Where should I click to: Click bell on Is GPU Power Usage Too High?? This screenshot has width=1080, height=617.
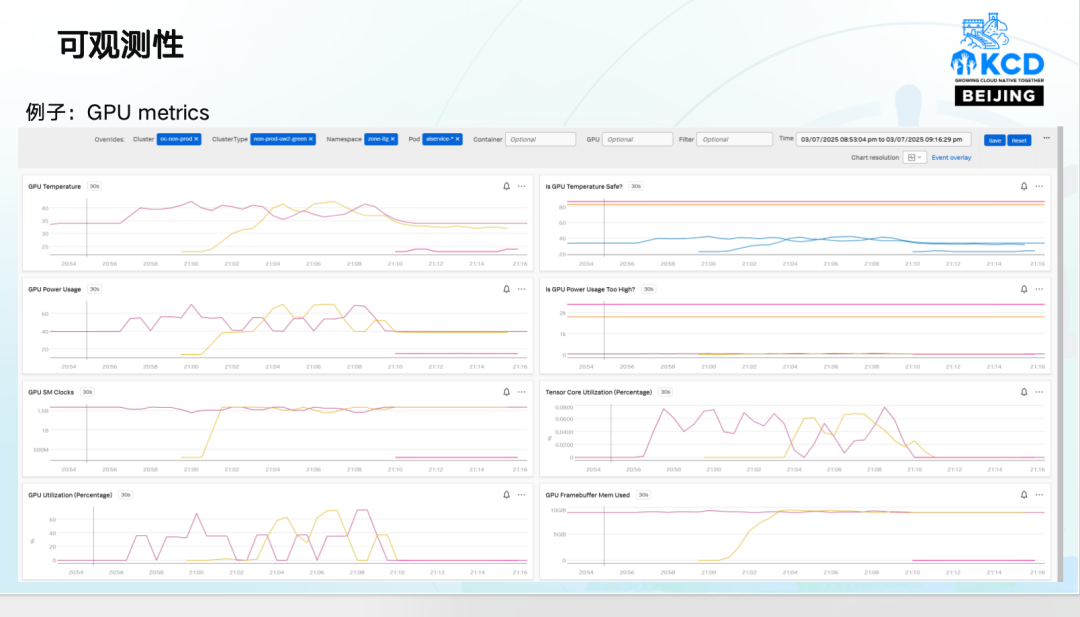click(x=1024, y=289)
